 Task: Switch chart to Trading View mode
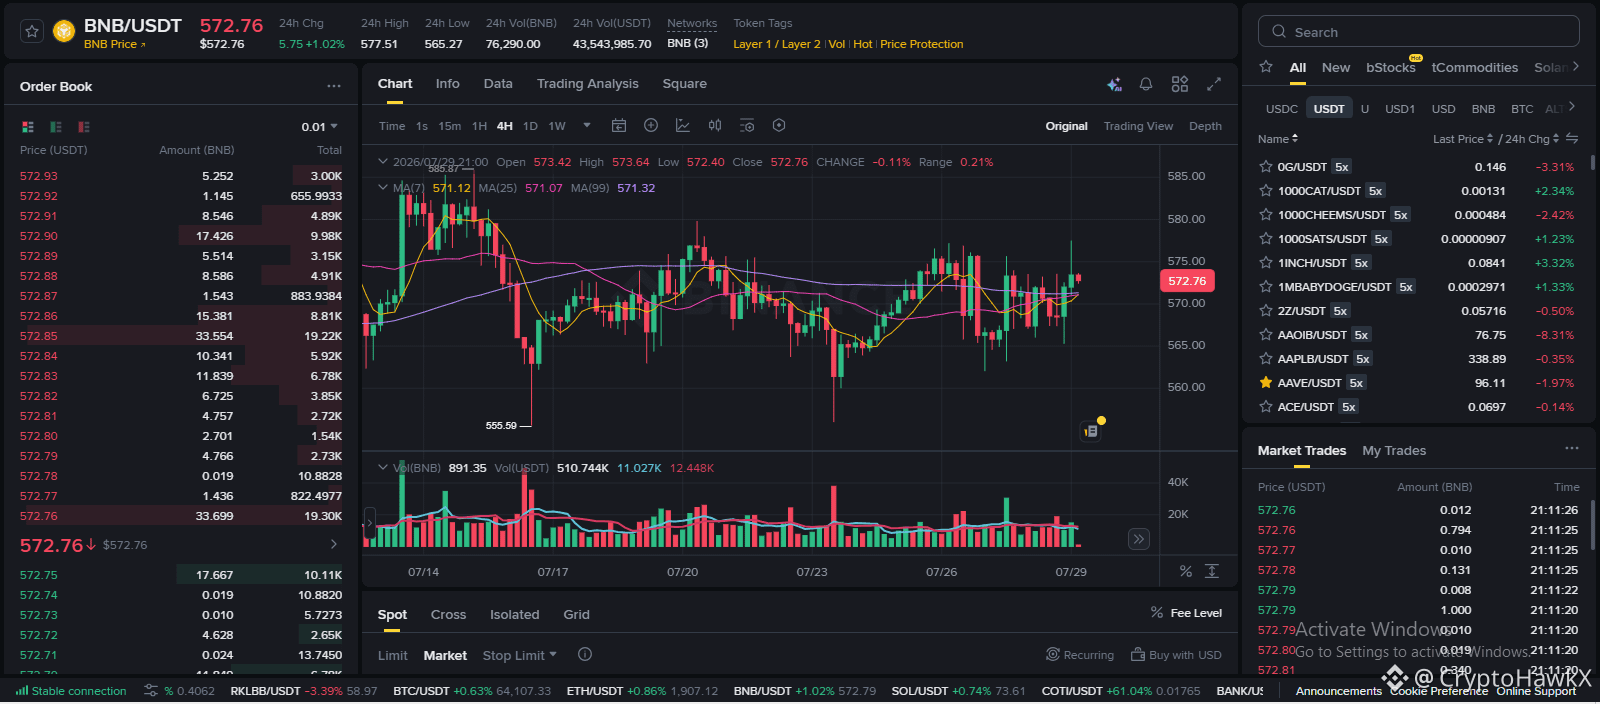1138,126
